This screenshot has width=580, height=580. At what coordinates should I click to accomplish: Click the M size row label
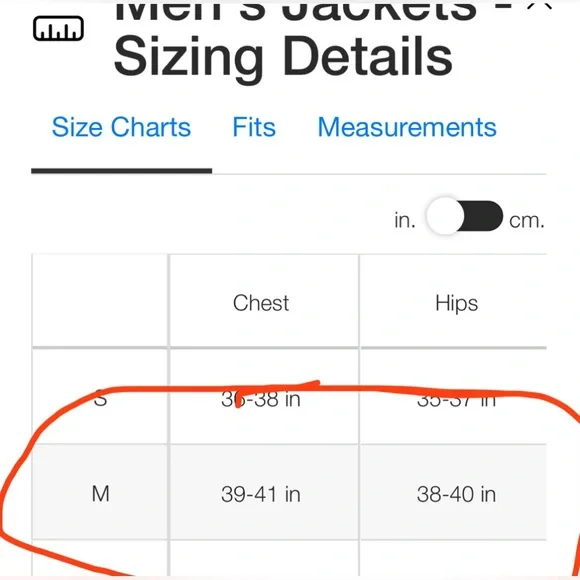pos(101,494)
